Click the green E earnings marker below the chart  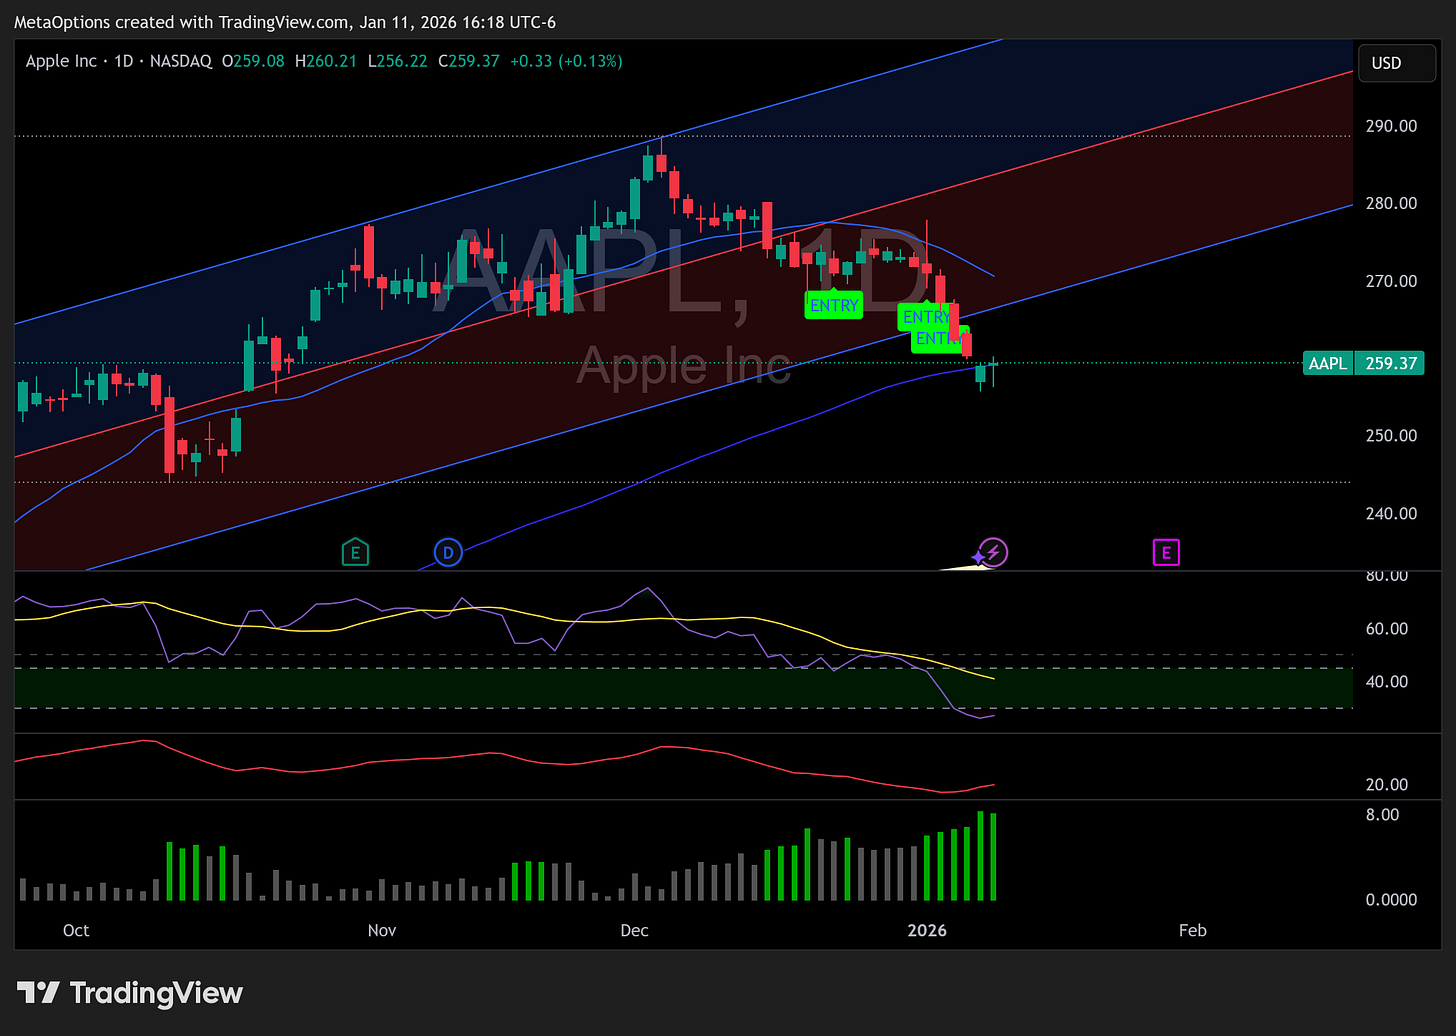[x=355, y=551]
